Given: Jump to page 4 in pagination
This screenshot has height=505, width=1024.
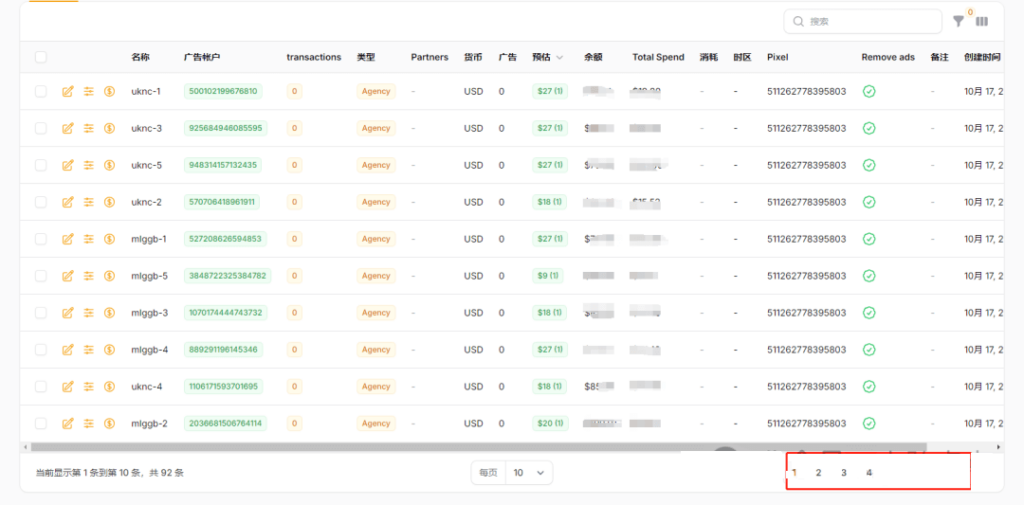Looking at the screenshot, I should tap(869, 473).
